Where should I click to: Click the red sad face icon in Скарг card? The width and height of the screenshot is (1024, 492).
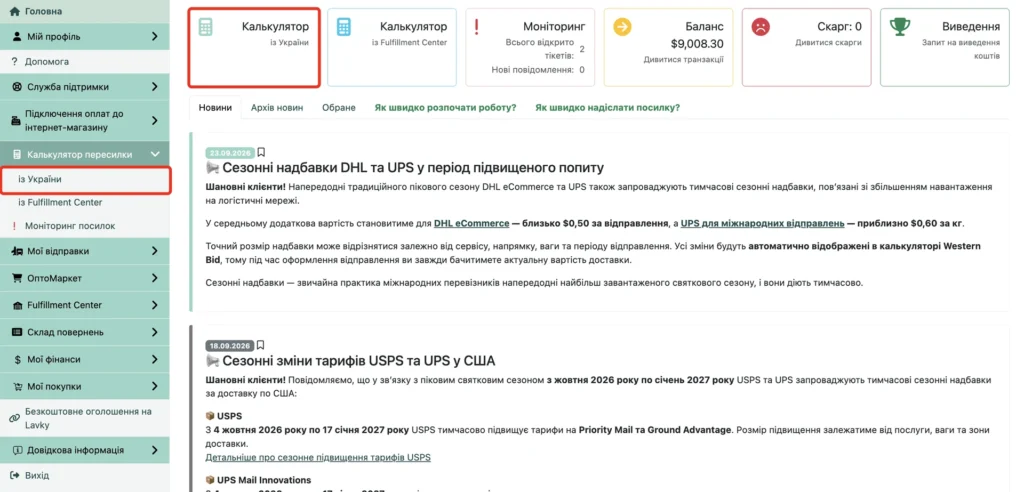tap(761, 27)
